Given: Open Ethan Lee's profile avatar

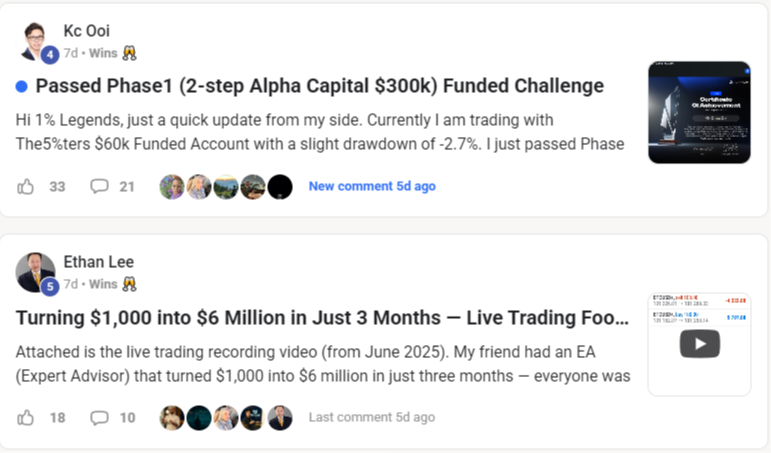Looking at the screenshot, I should coord(36,272).
